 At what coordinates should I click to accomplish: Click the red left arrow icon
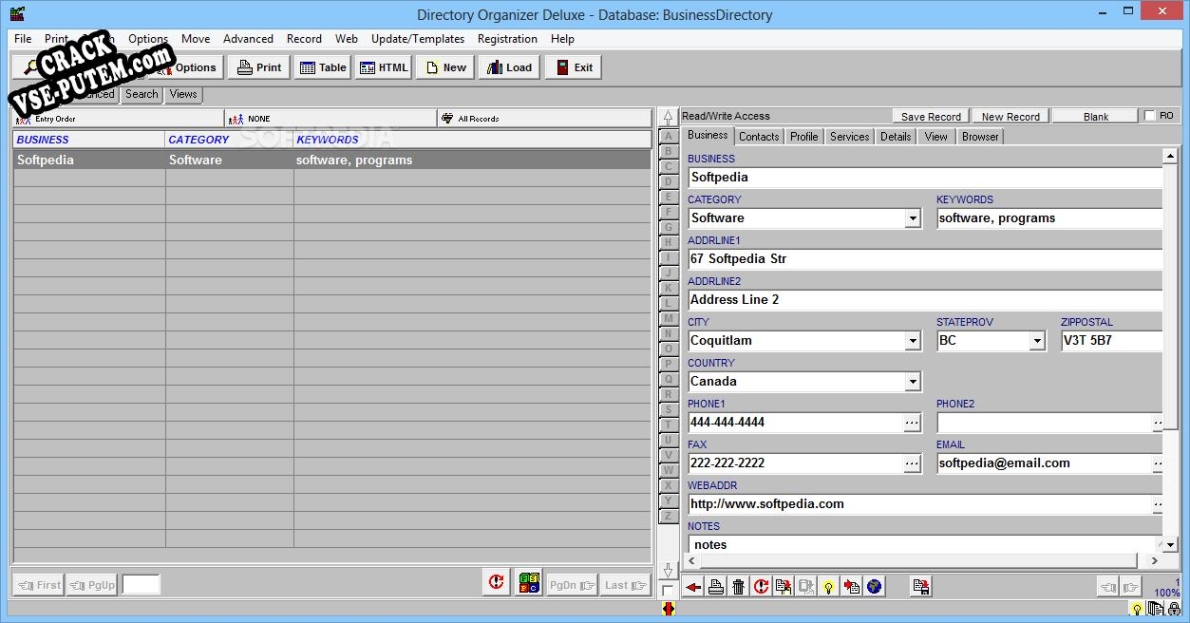[x=694, y=587]
